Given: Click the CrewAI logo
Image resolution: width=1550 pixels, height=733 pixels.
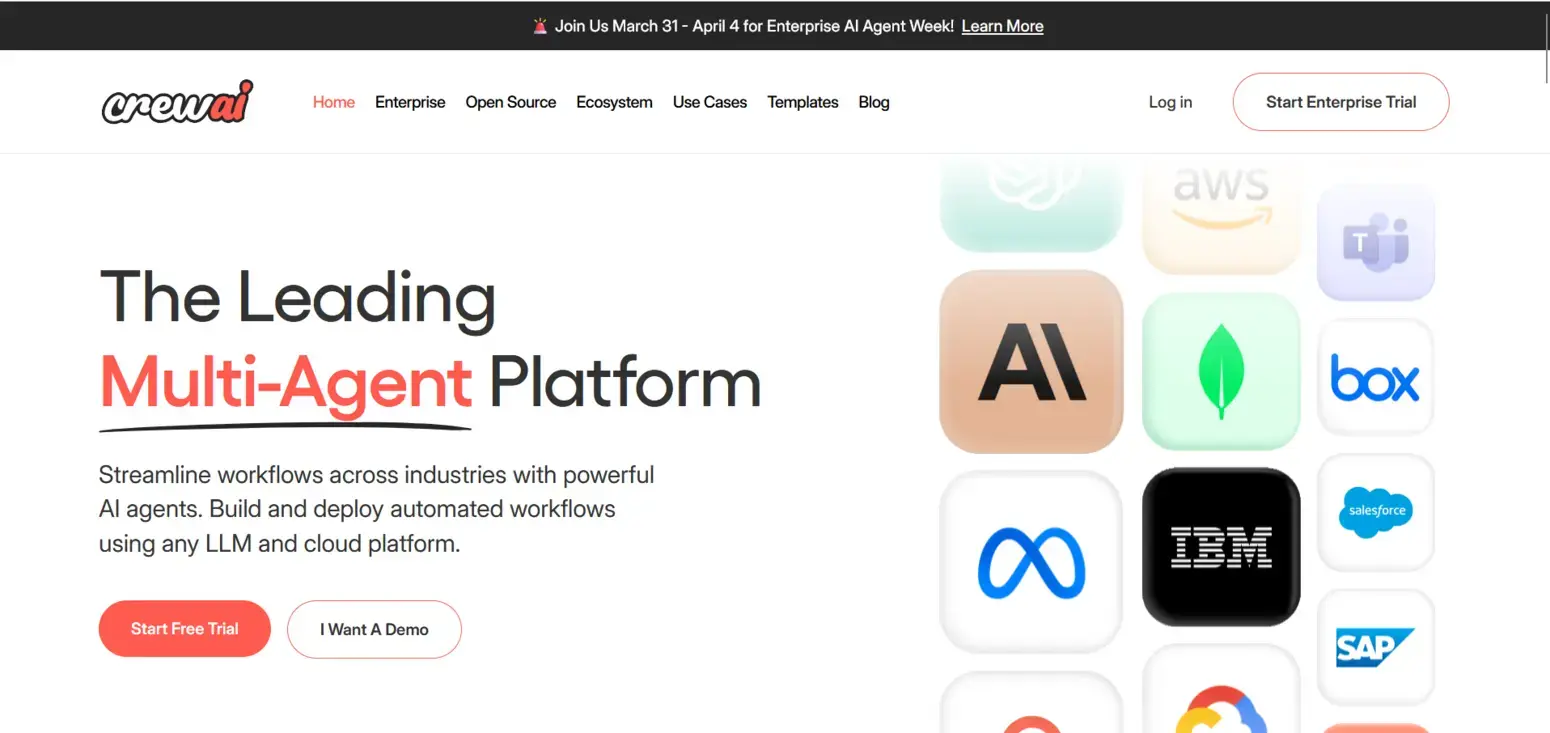Looking at the screenshot, I should [x=177, y=102].
